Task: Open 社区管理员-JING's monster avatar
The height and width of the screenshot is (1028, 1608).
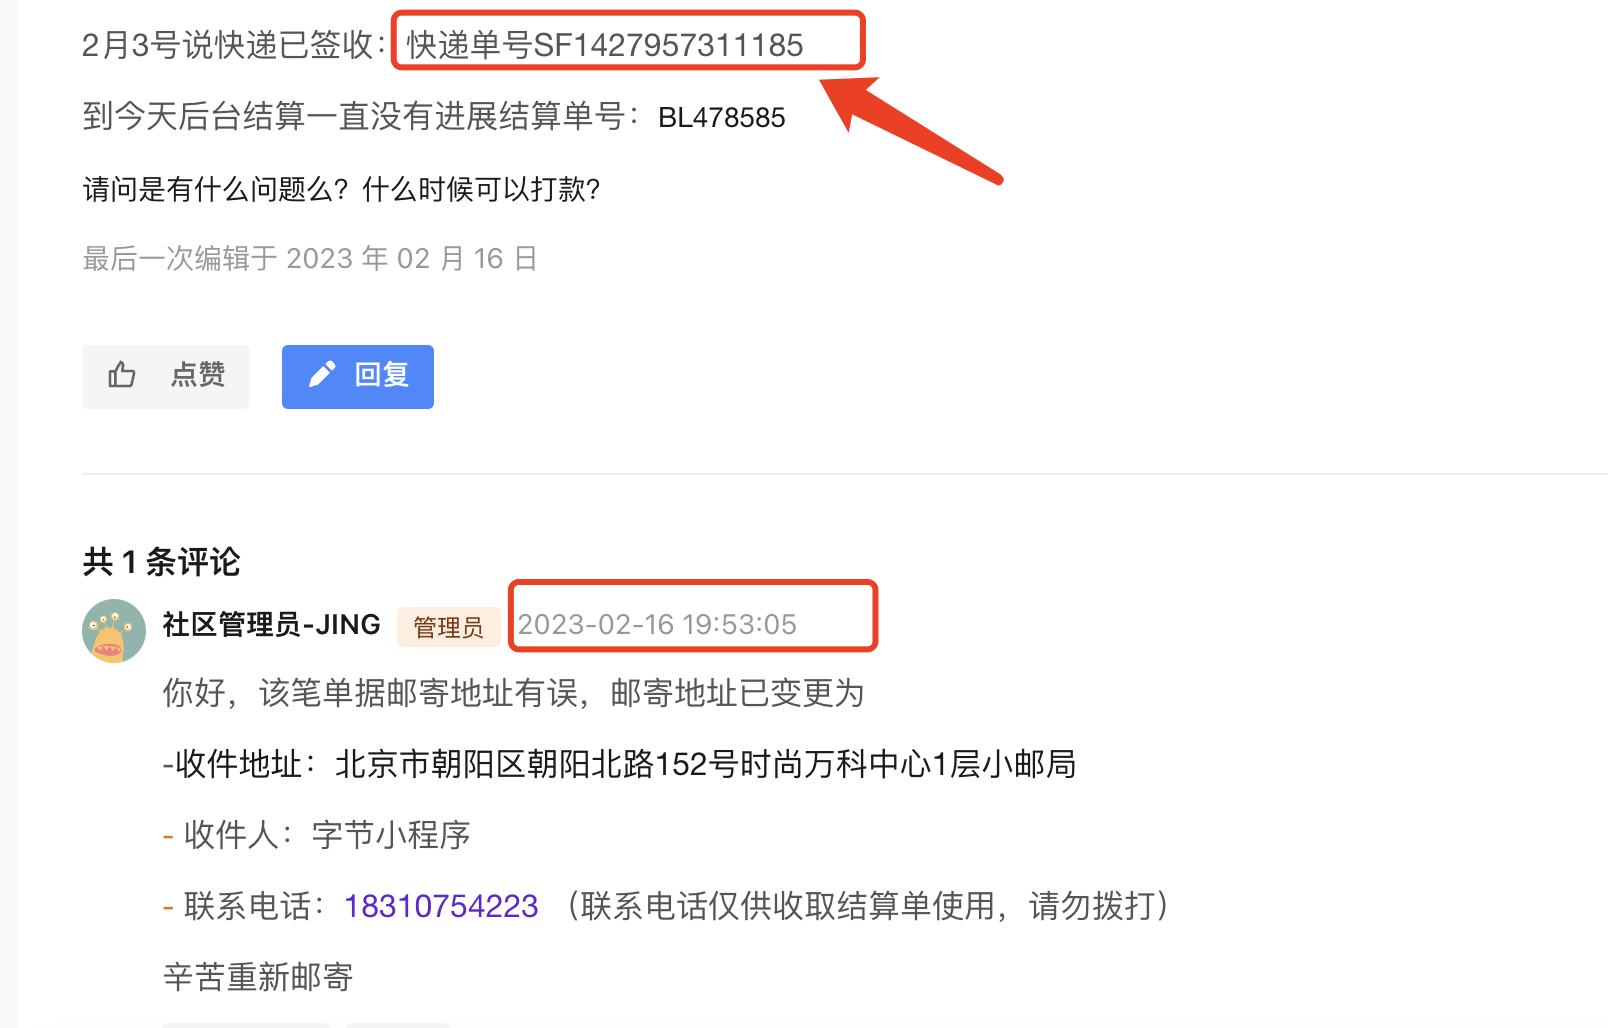Action: (114, 631)
